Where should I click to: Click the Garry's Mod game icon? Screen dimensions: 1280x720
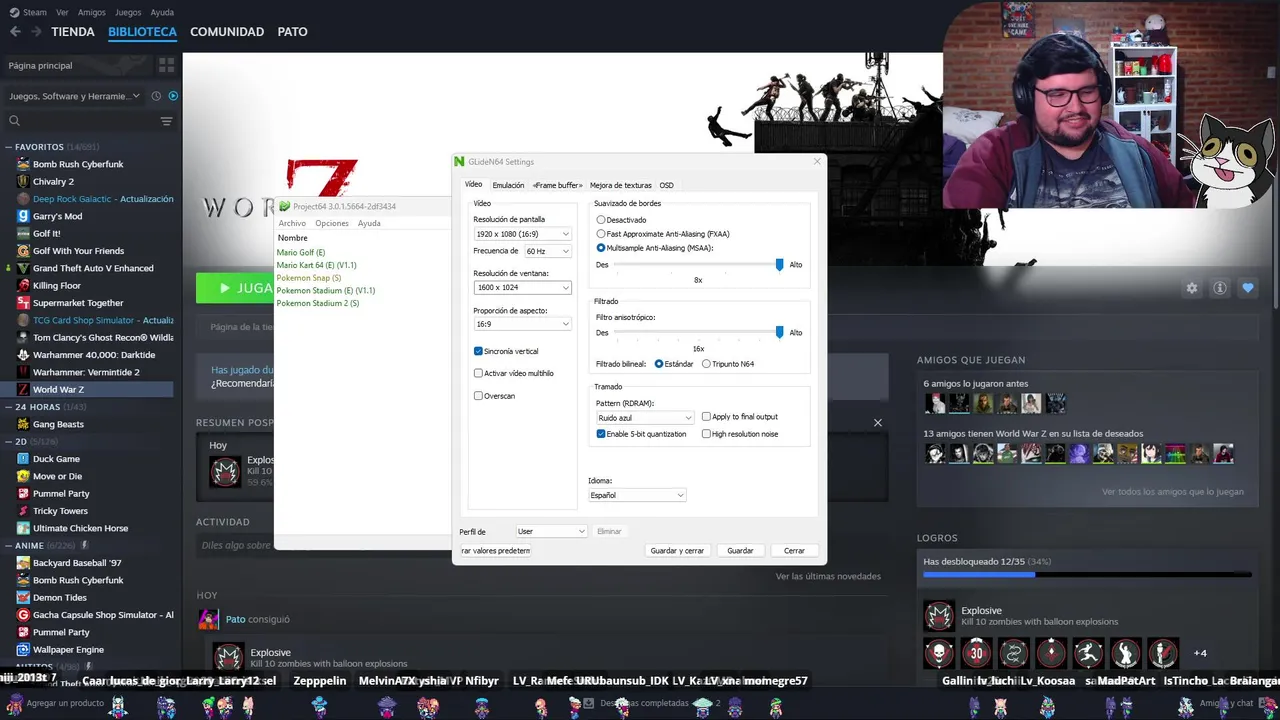point(23,216)
